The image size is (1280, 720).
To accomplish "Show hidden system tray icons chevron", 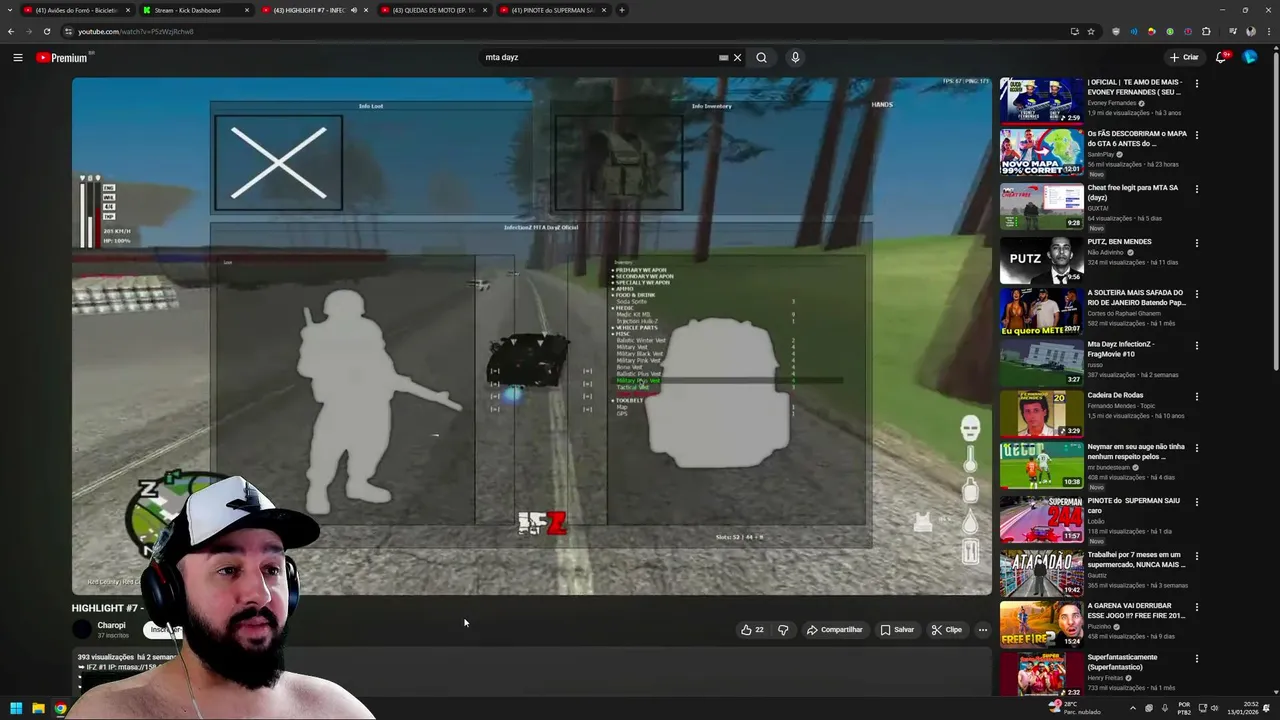I will tap(1131, 708).
